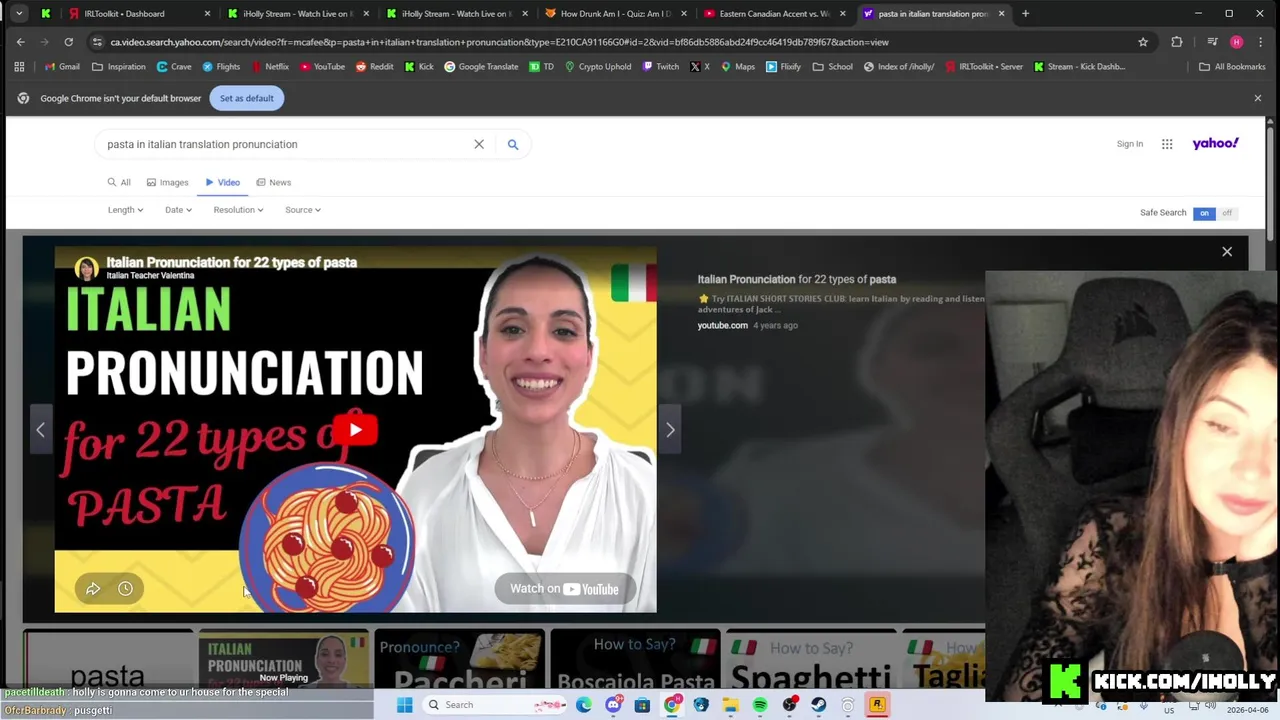Click the Sign in link

(x=1129, y=144)
